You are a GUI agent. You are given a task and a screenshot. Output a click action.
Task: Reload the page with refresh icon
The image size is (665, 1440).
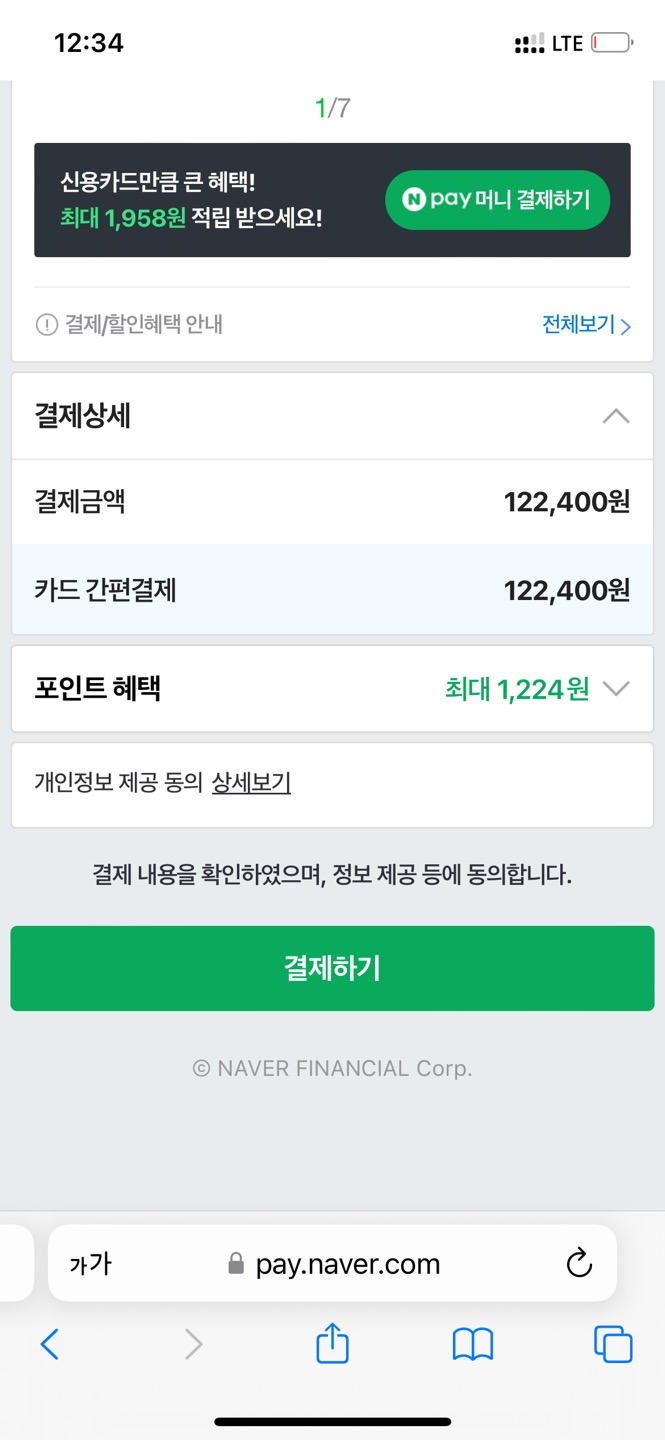(579, 1264)
